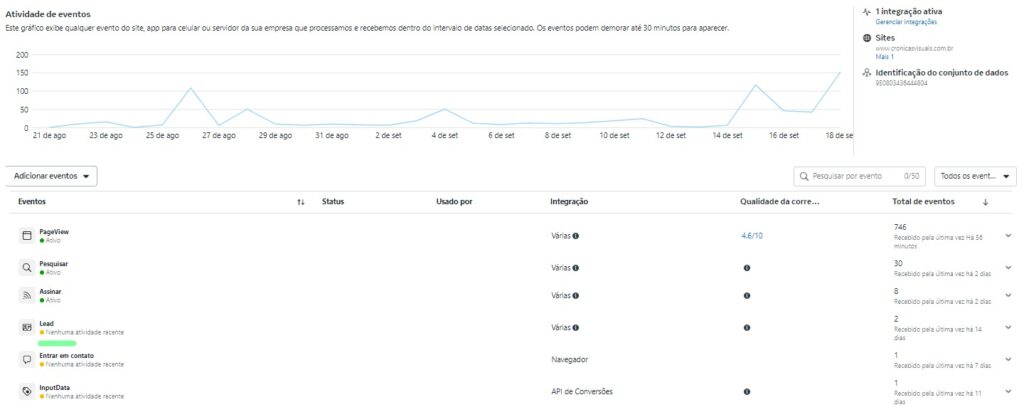
Task: Open the Gerenciar integrações link
Action: [907, 21]
